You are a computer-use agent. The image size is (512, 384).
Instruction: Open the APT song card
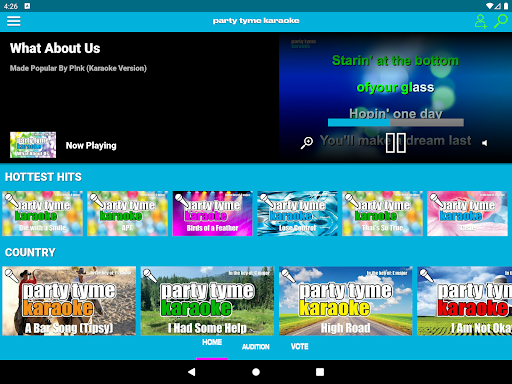pyautogui.click(x=127, y=214)
